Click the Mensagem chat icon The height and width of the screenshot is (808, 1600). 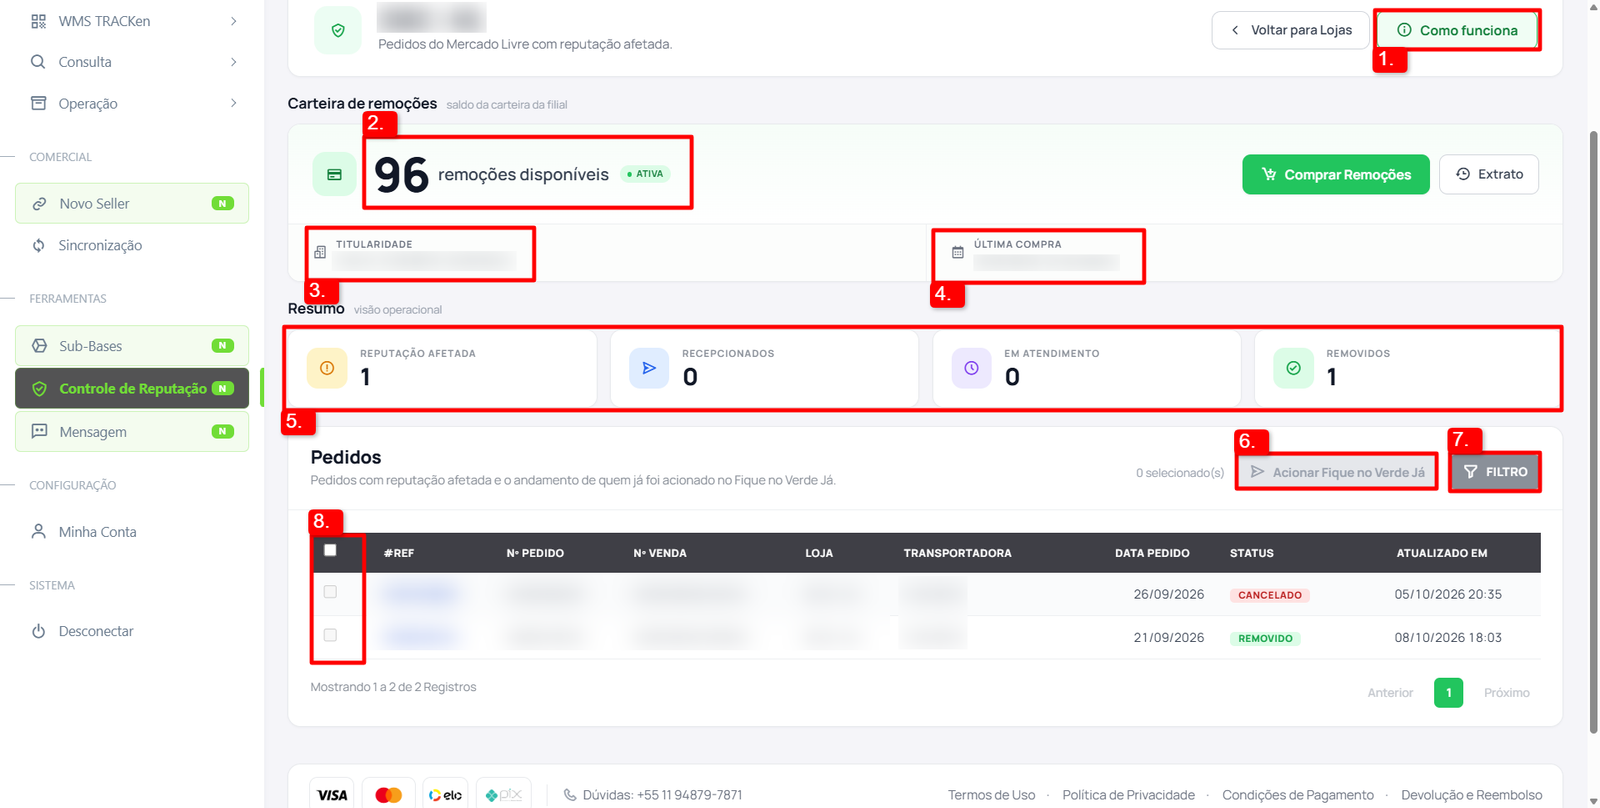pos(39,431)
